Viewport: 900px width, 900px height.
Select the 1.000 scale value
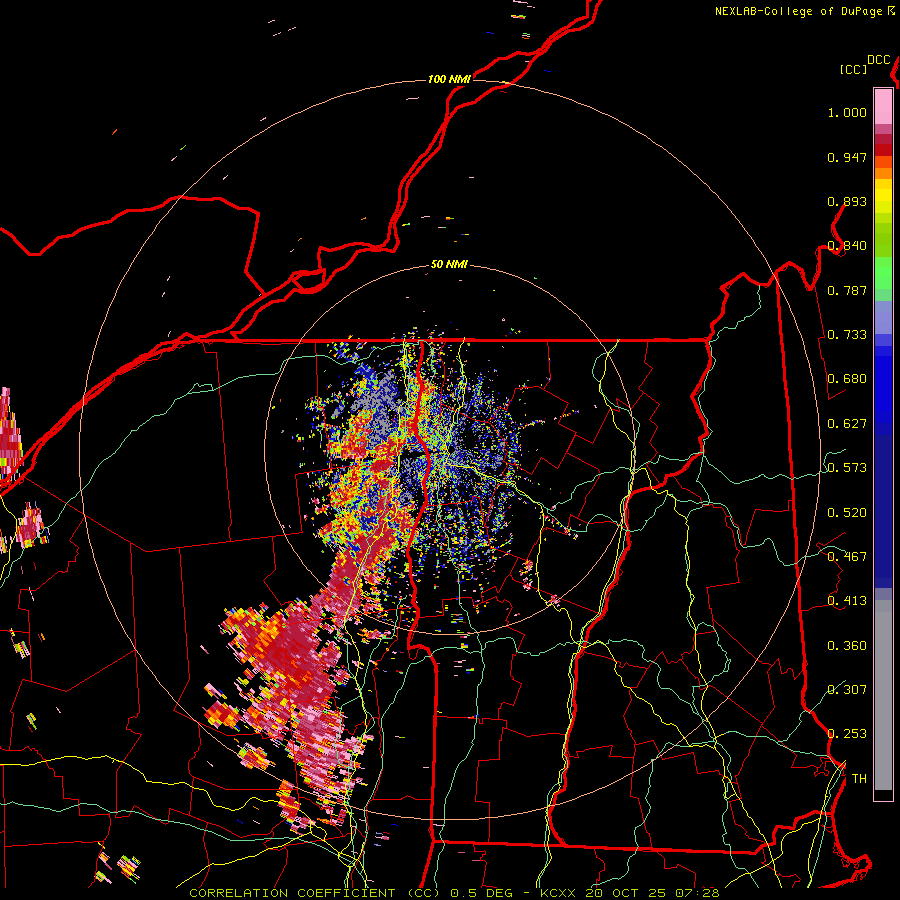(x=847, y=112)
